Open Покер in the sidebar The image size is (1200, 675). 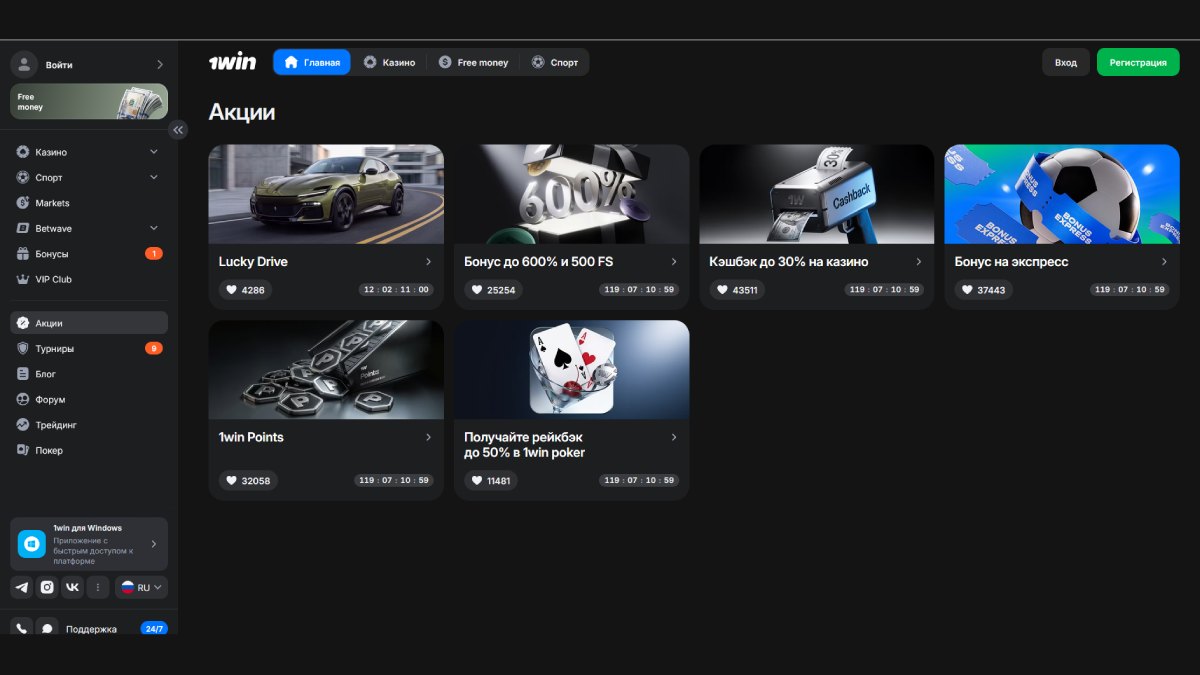[89, 450]
